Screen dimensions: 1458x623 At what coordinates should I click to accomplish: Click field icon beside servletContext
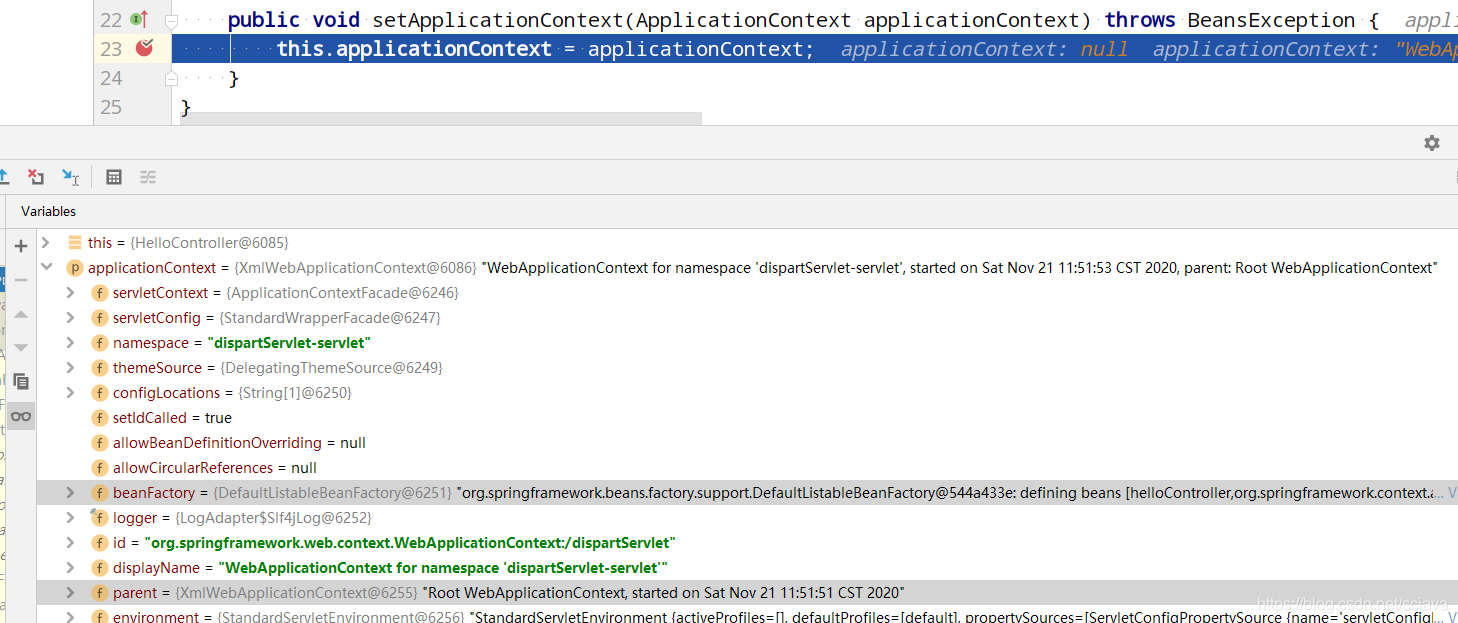pyautogui.click(x=99, y=293)
